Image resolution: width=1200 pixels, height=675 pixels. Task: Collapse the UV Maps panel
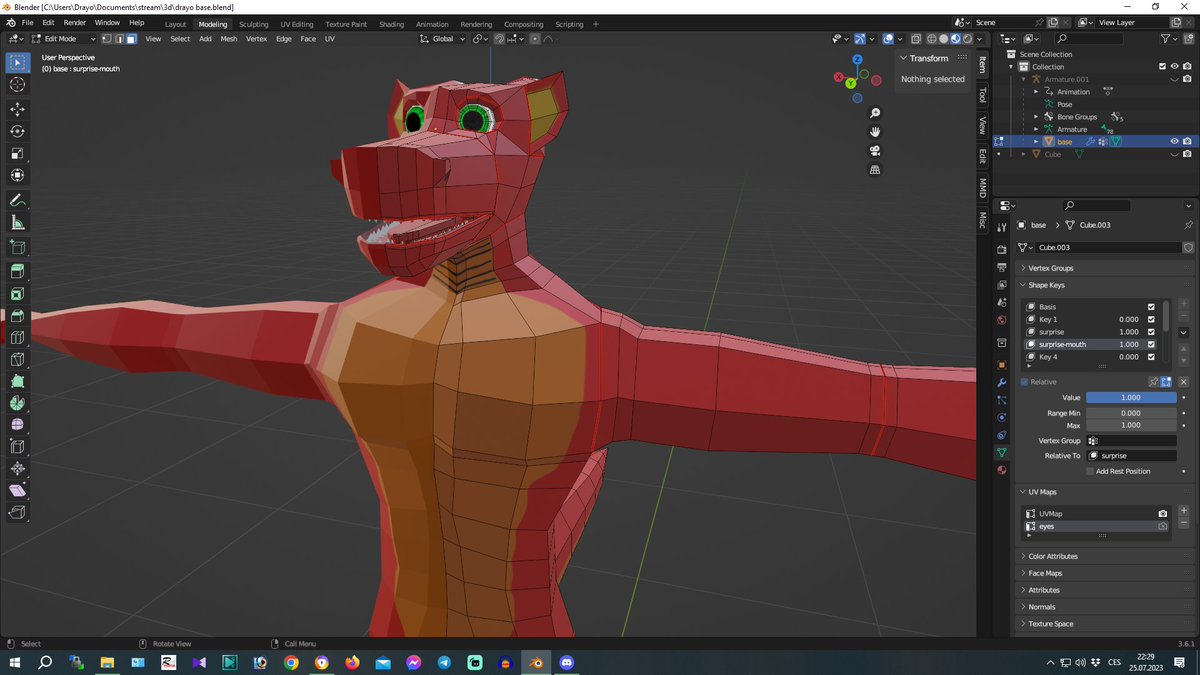[1042, 492]
